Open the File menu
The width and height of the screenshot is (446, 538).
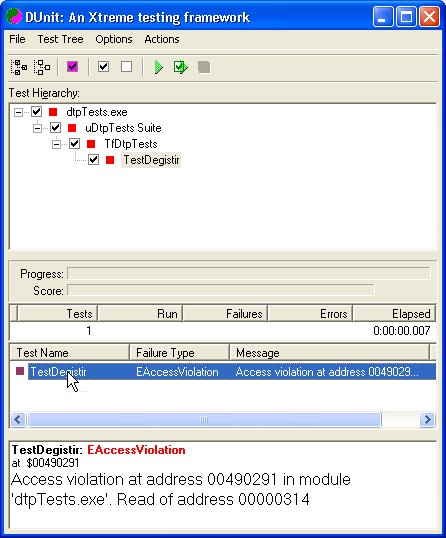tap(17, 39)
